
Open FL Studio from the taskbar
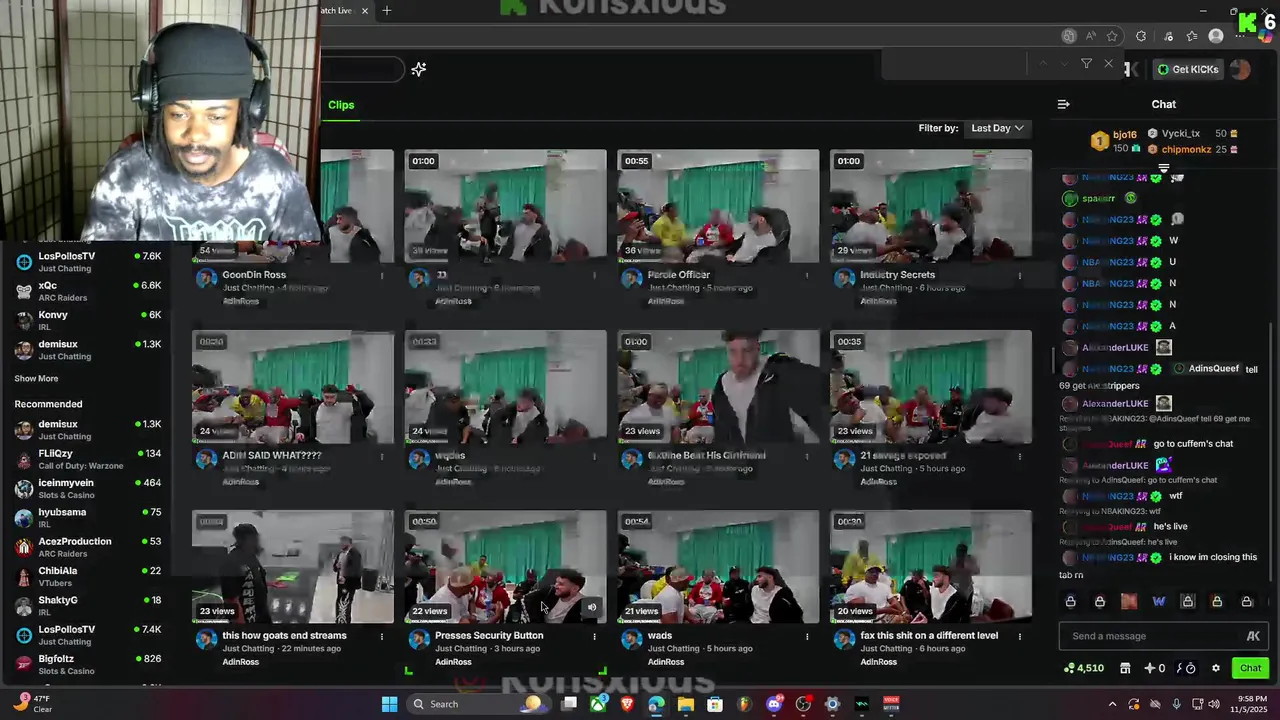tap(744, 704)
